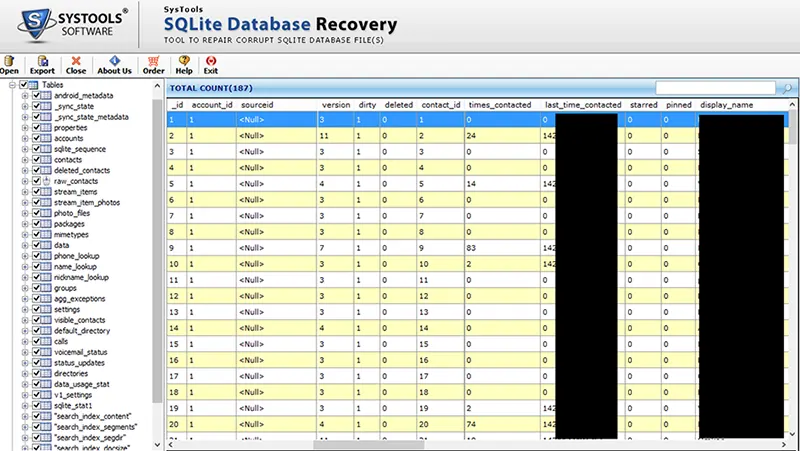800x451 pixels.
Task: Toggle the phone_lookup checkbox
Action: (x=36, y=256)
